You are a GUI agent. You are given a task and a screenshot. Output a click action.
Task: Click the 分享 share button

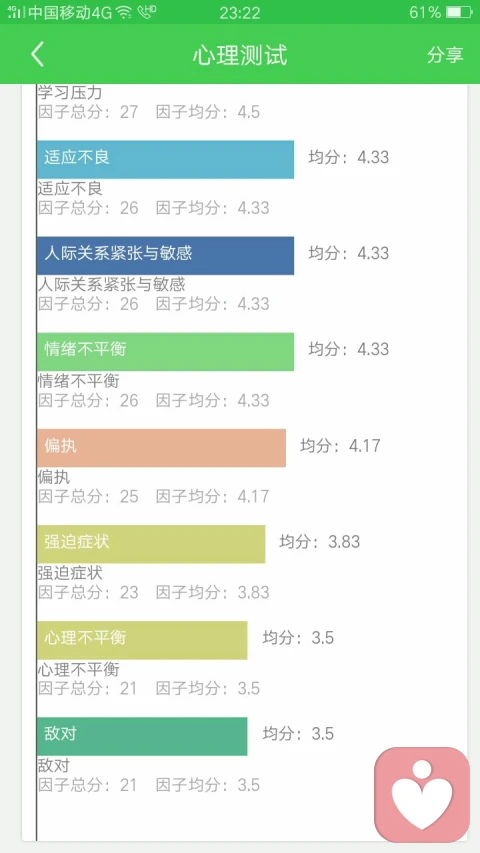pyautogui.click(x=445, y=55)
